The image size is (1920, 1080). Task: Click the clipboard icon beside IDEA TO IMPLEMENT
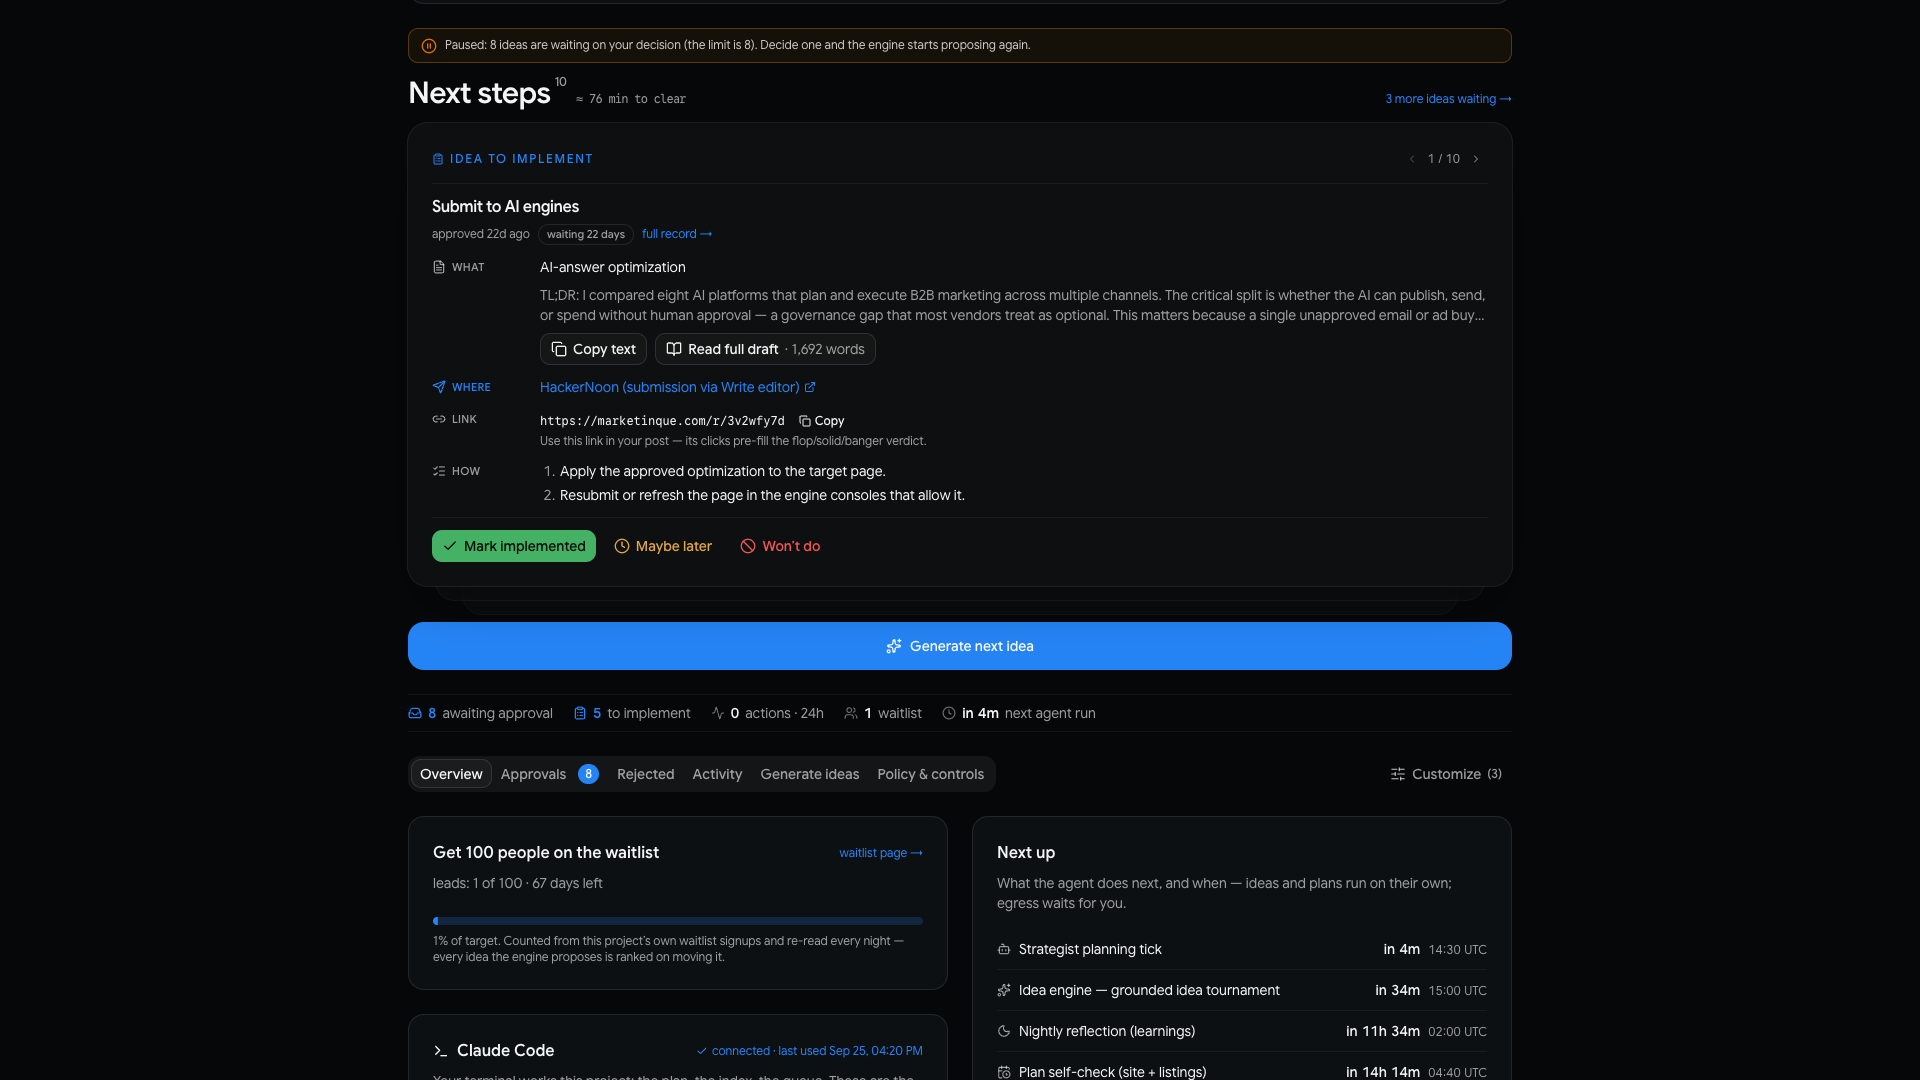tap(438, 159)
